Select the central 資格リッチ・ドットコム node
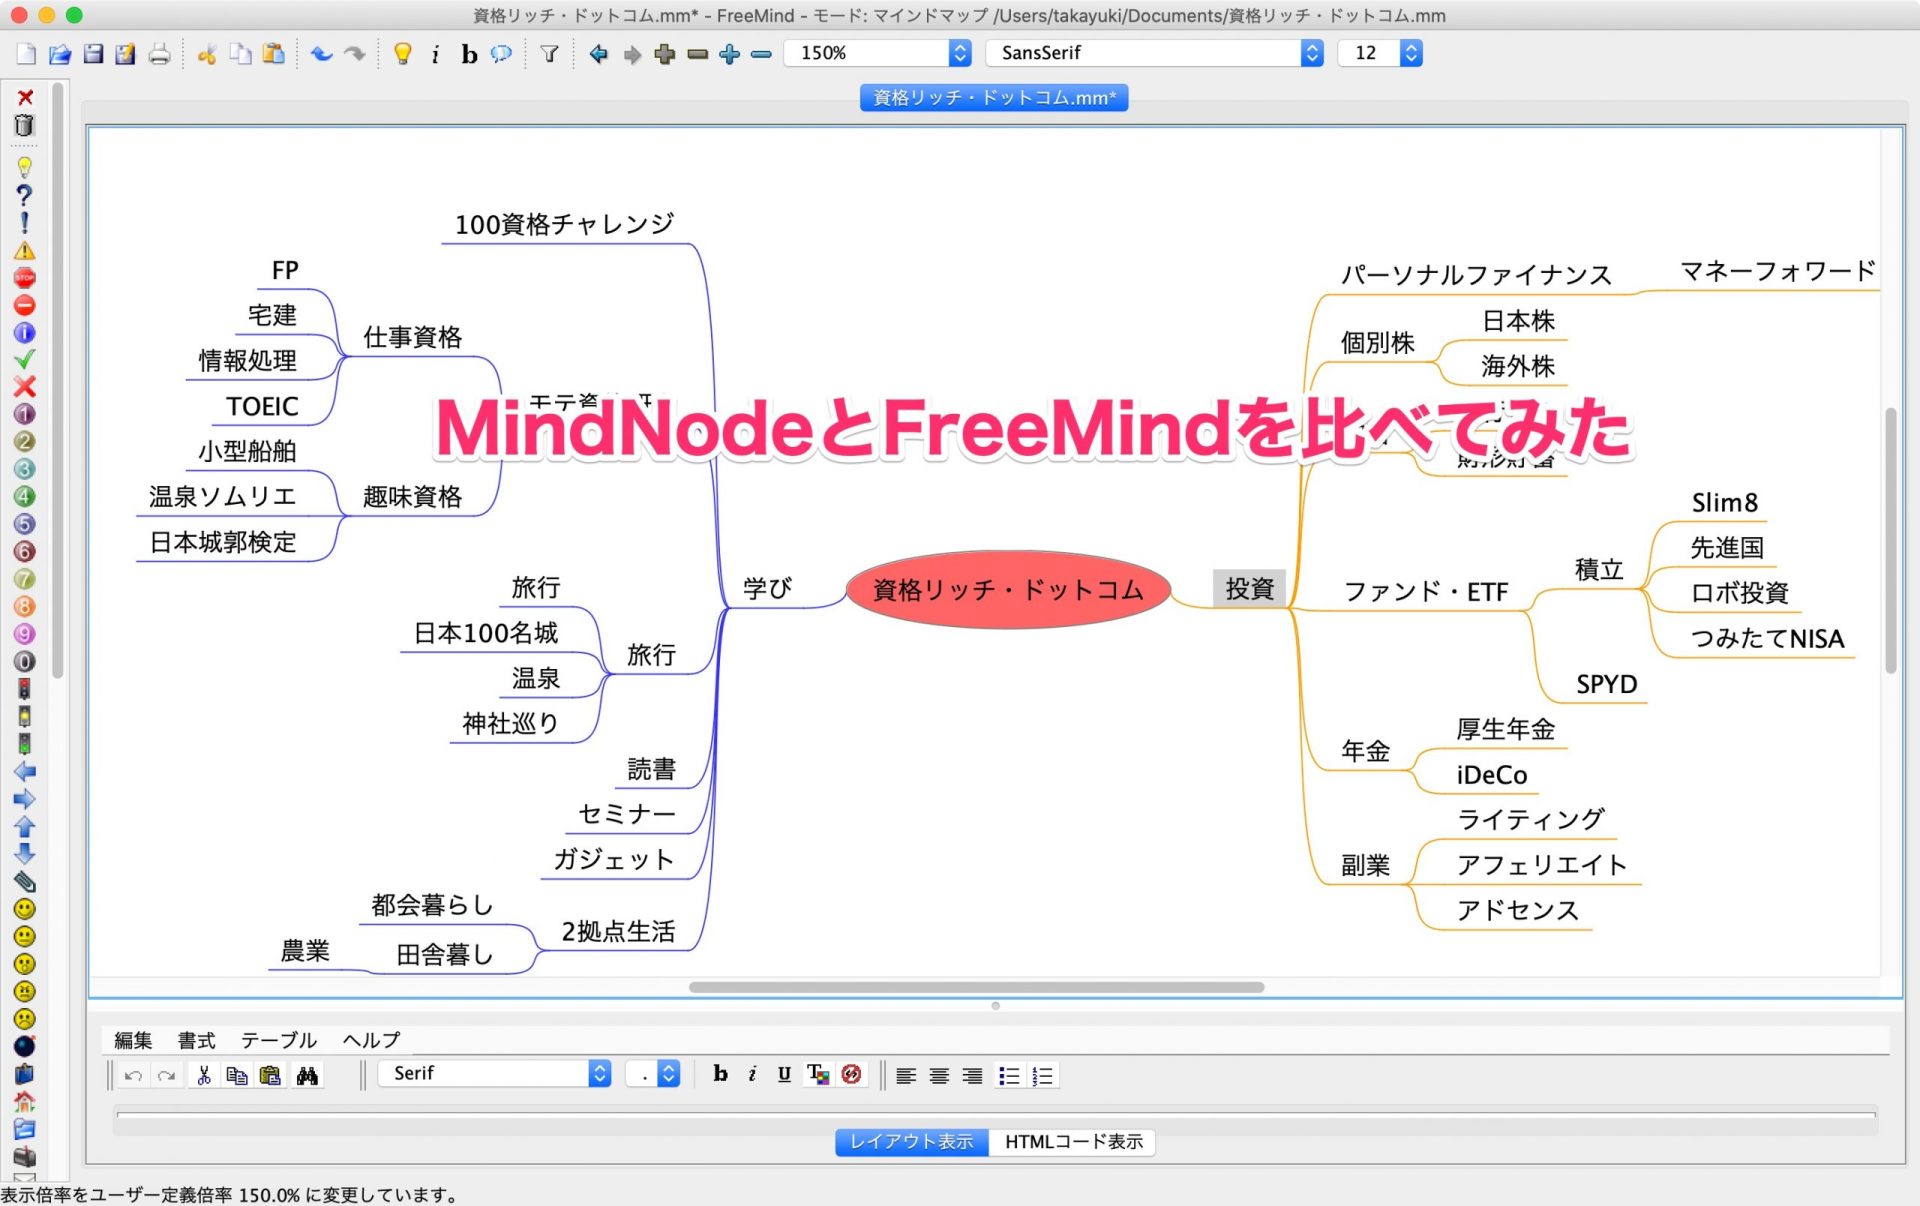1920x1206 pixels. pyautogui.click(x=1008, y=590)
